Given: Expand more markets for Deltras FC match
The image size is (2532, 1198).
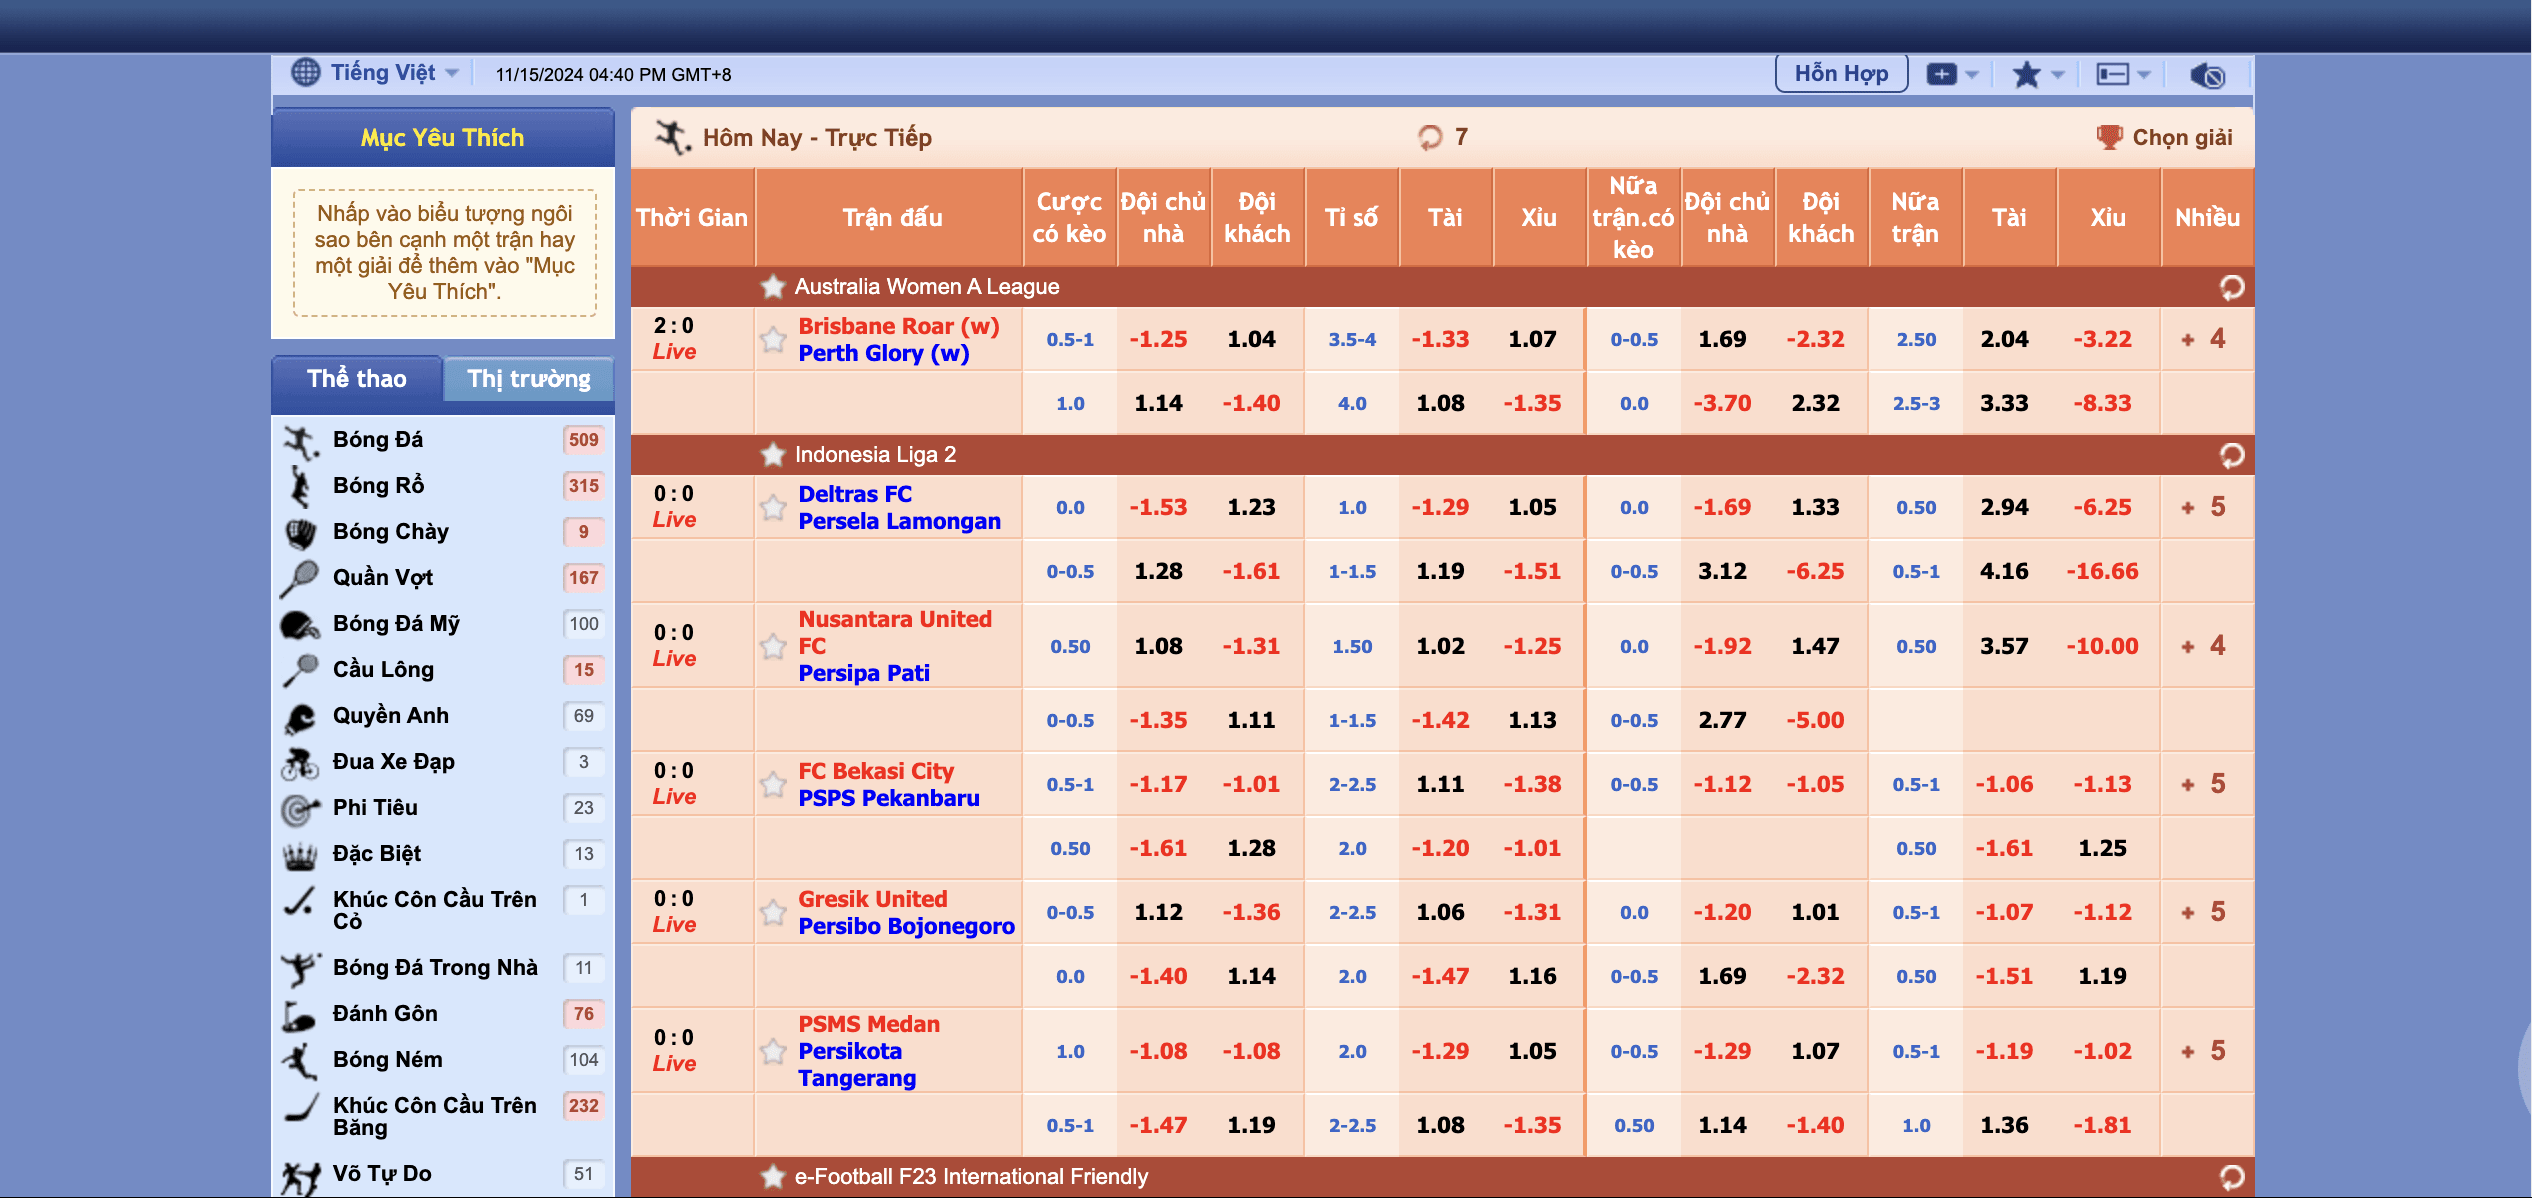Looking at the screenshot, I should click(2205, 507).
